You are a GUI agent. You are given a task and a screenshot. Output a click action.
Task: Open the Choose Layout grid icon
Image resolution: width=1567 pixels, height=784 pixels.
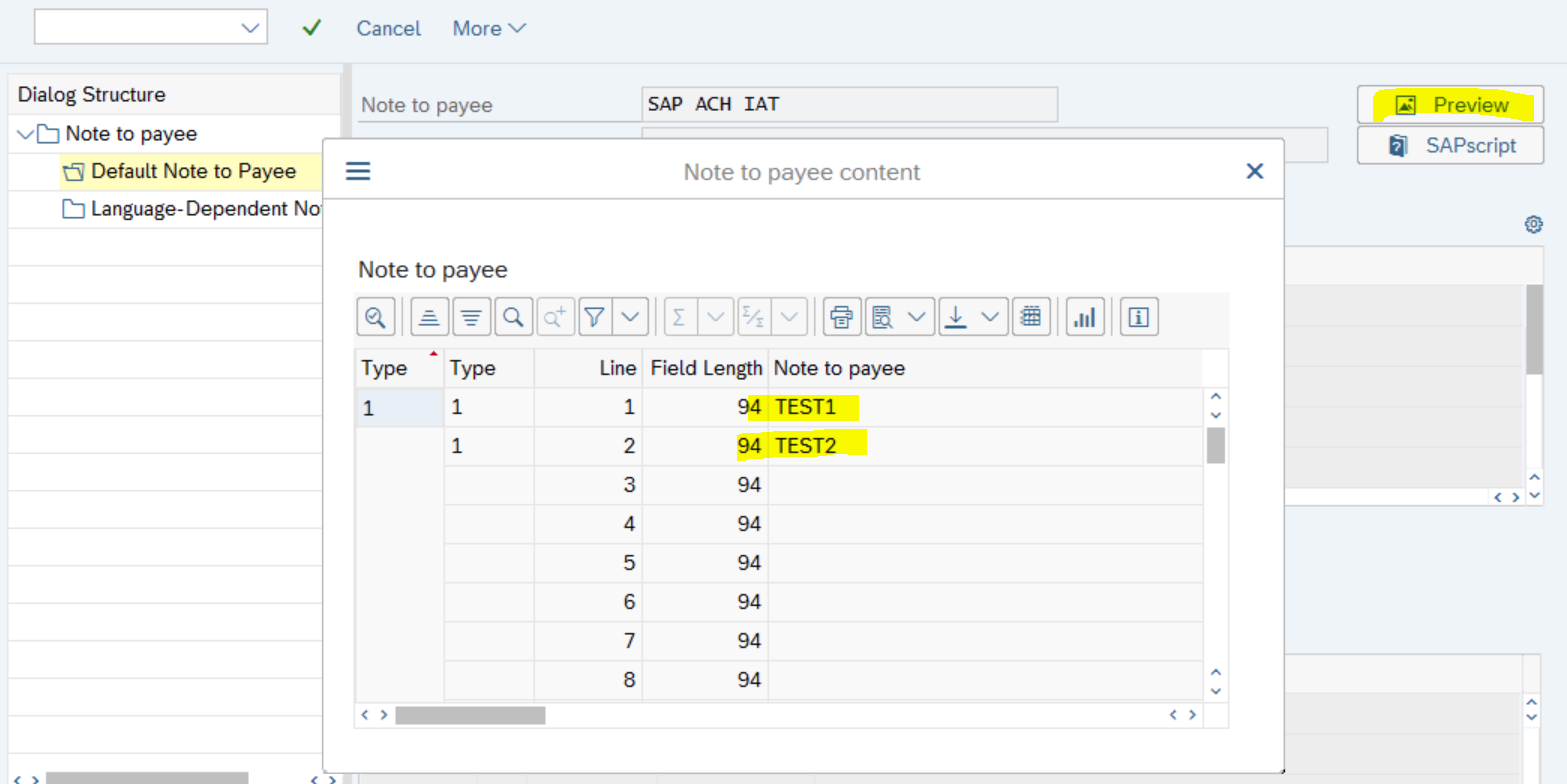tap(1031, 318)
